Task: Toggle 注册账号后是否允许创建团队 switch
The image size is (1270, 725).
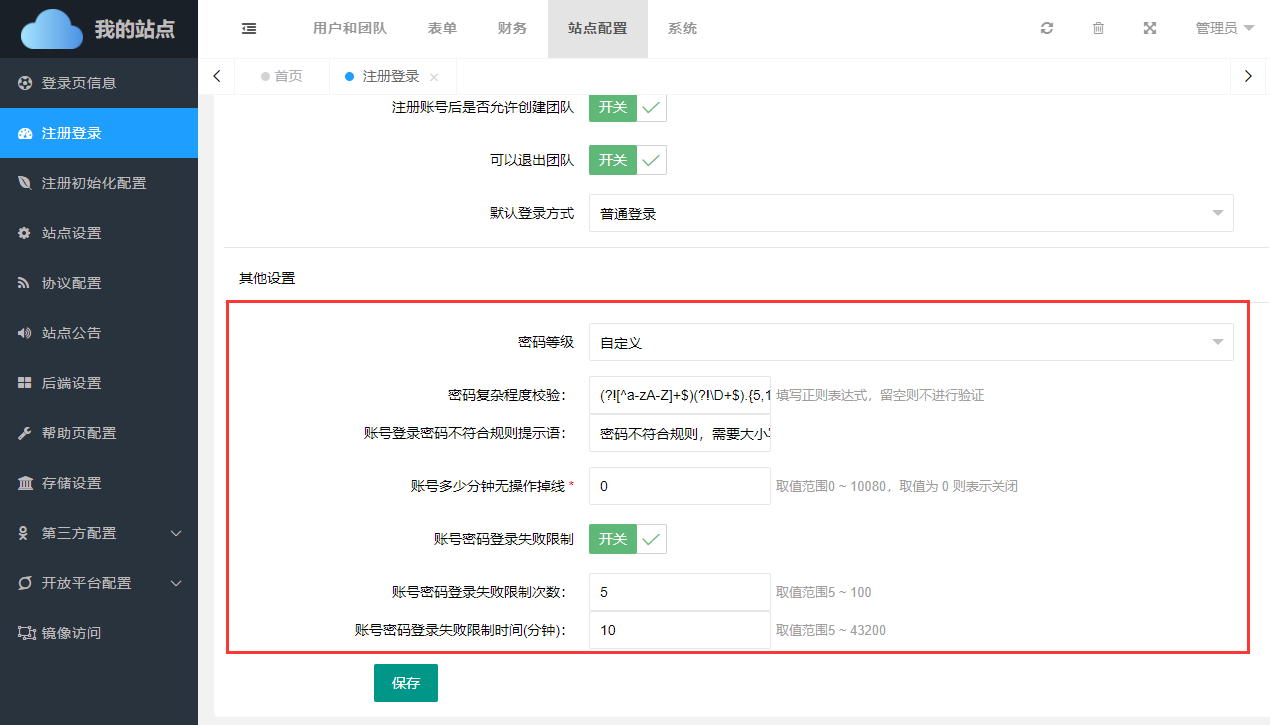Action: coord(627,107)
